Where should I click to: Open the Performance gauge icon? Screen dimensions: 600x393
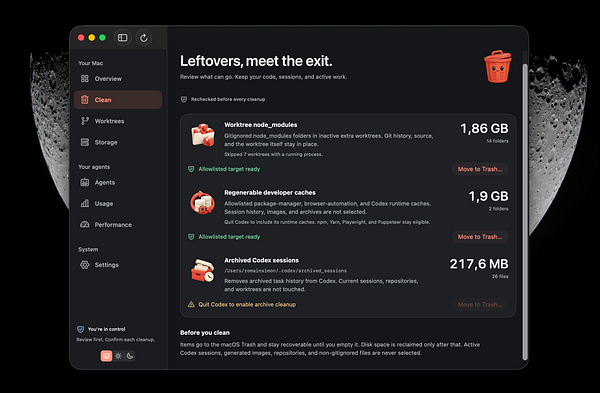85,225
